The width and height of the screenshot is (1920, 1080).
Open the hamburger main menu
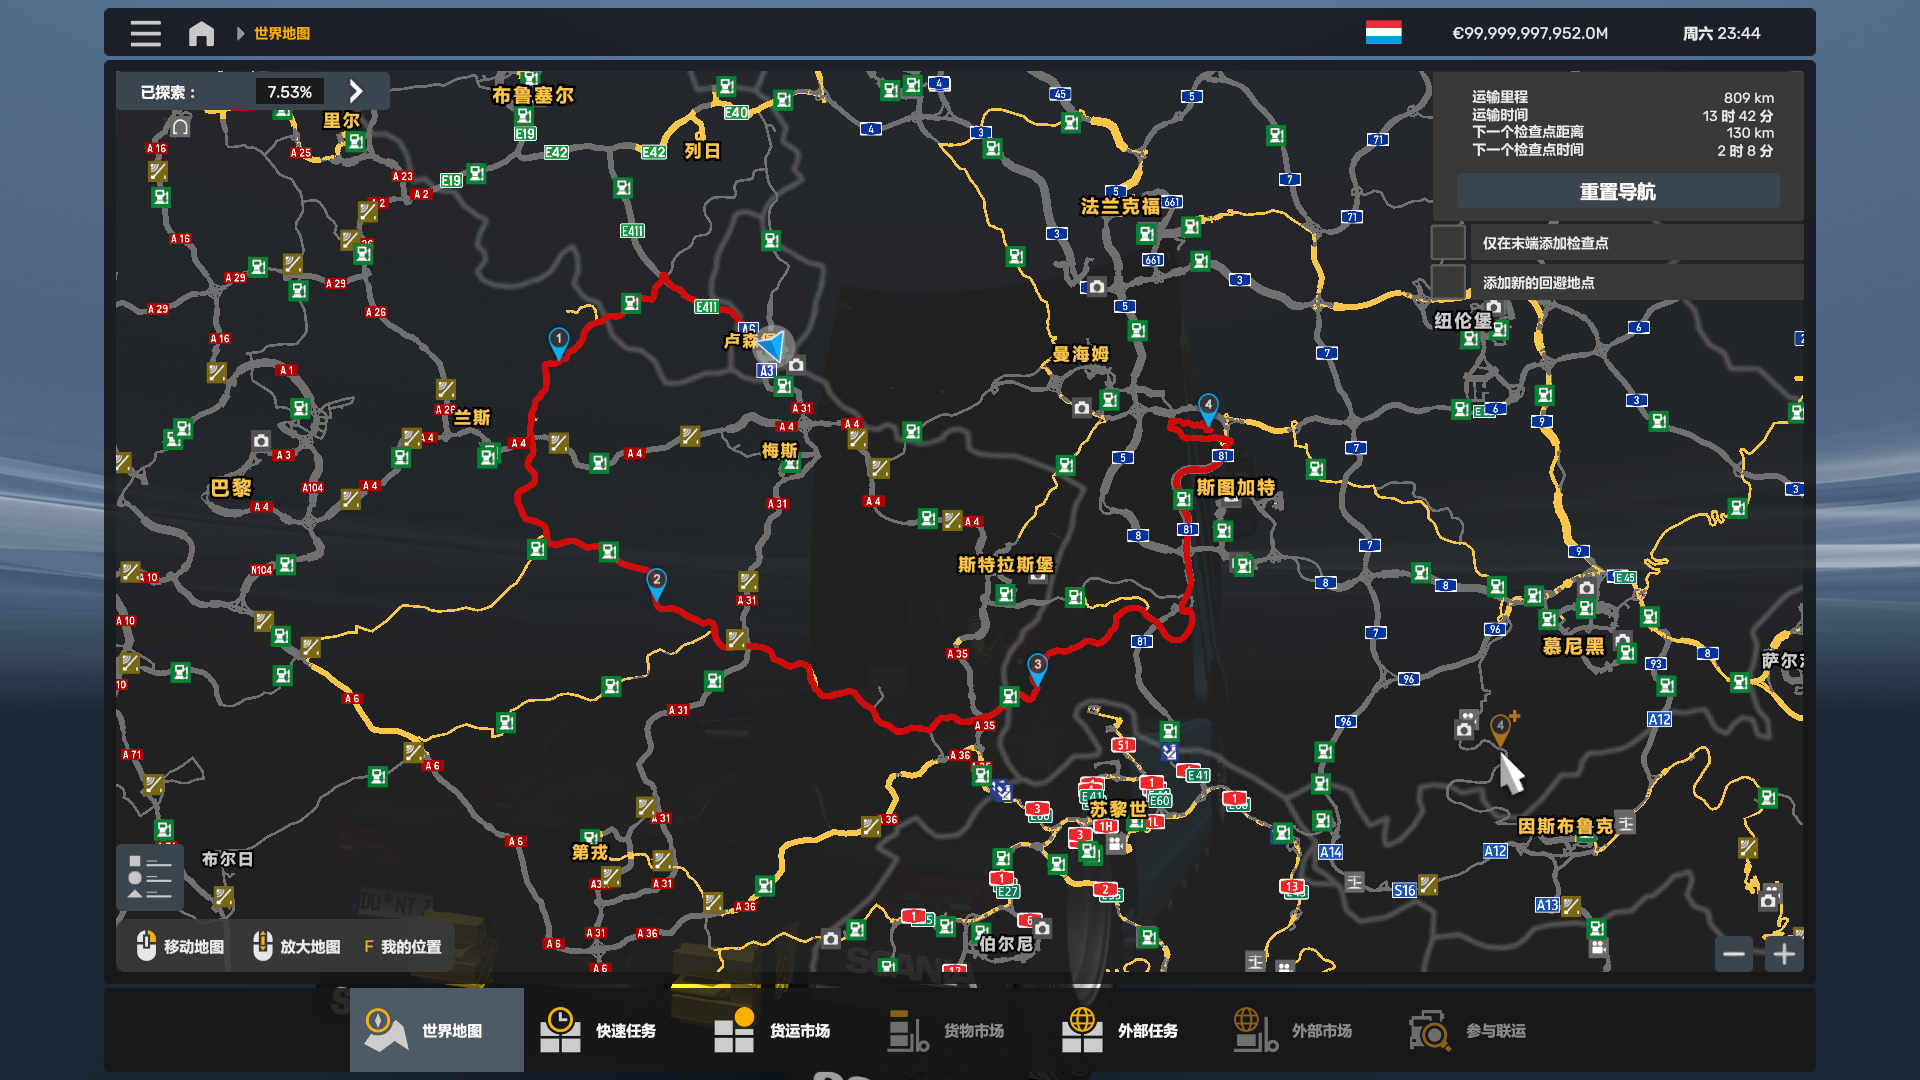(x=145, y=33)
